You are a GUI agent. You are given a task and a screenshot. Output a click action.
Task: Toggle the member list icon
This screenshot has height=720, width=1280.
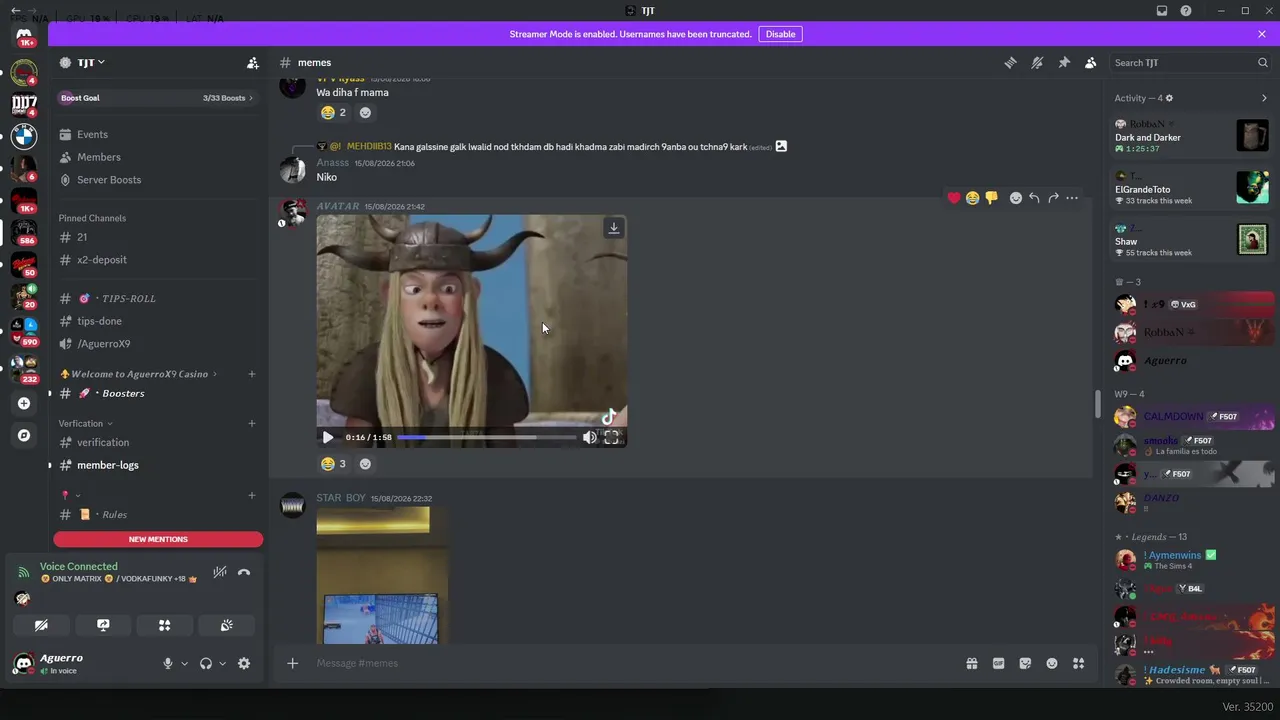1091,63
